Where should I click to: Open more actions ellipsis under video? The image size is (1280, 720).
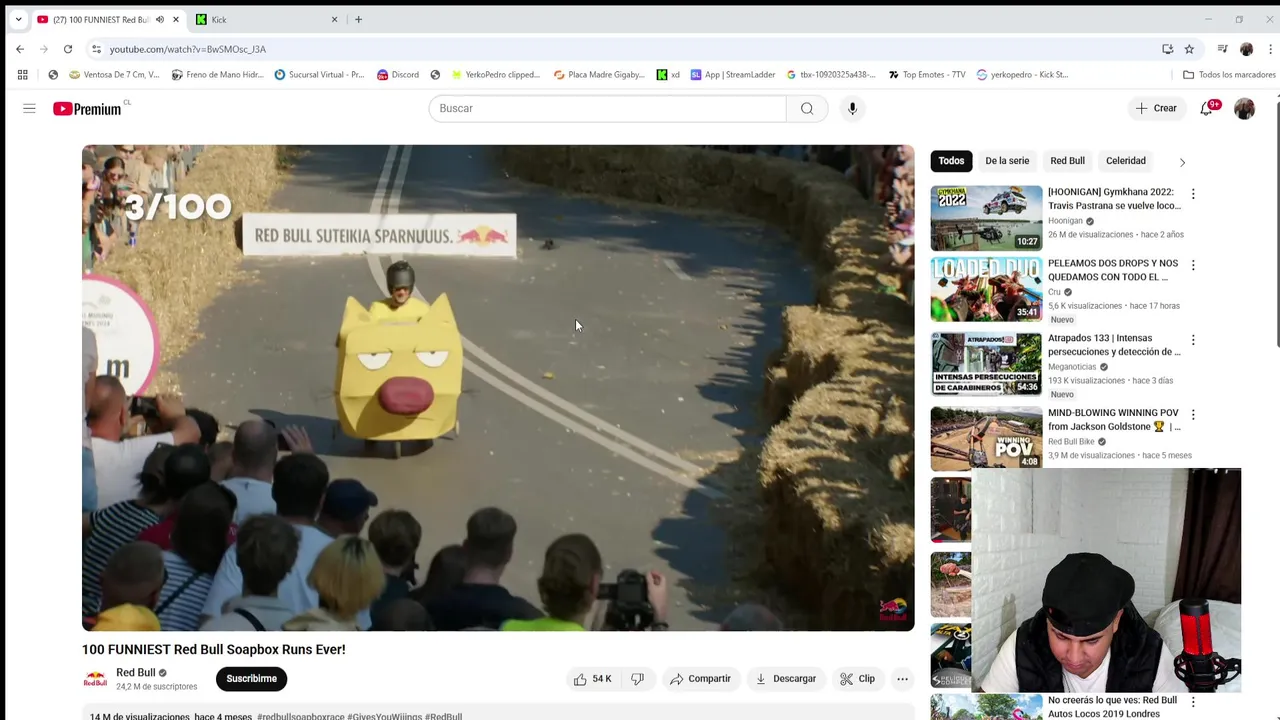coord(902,679)
